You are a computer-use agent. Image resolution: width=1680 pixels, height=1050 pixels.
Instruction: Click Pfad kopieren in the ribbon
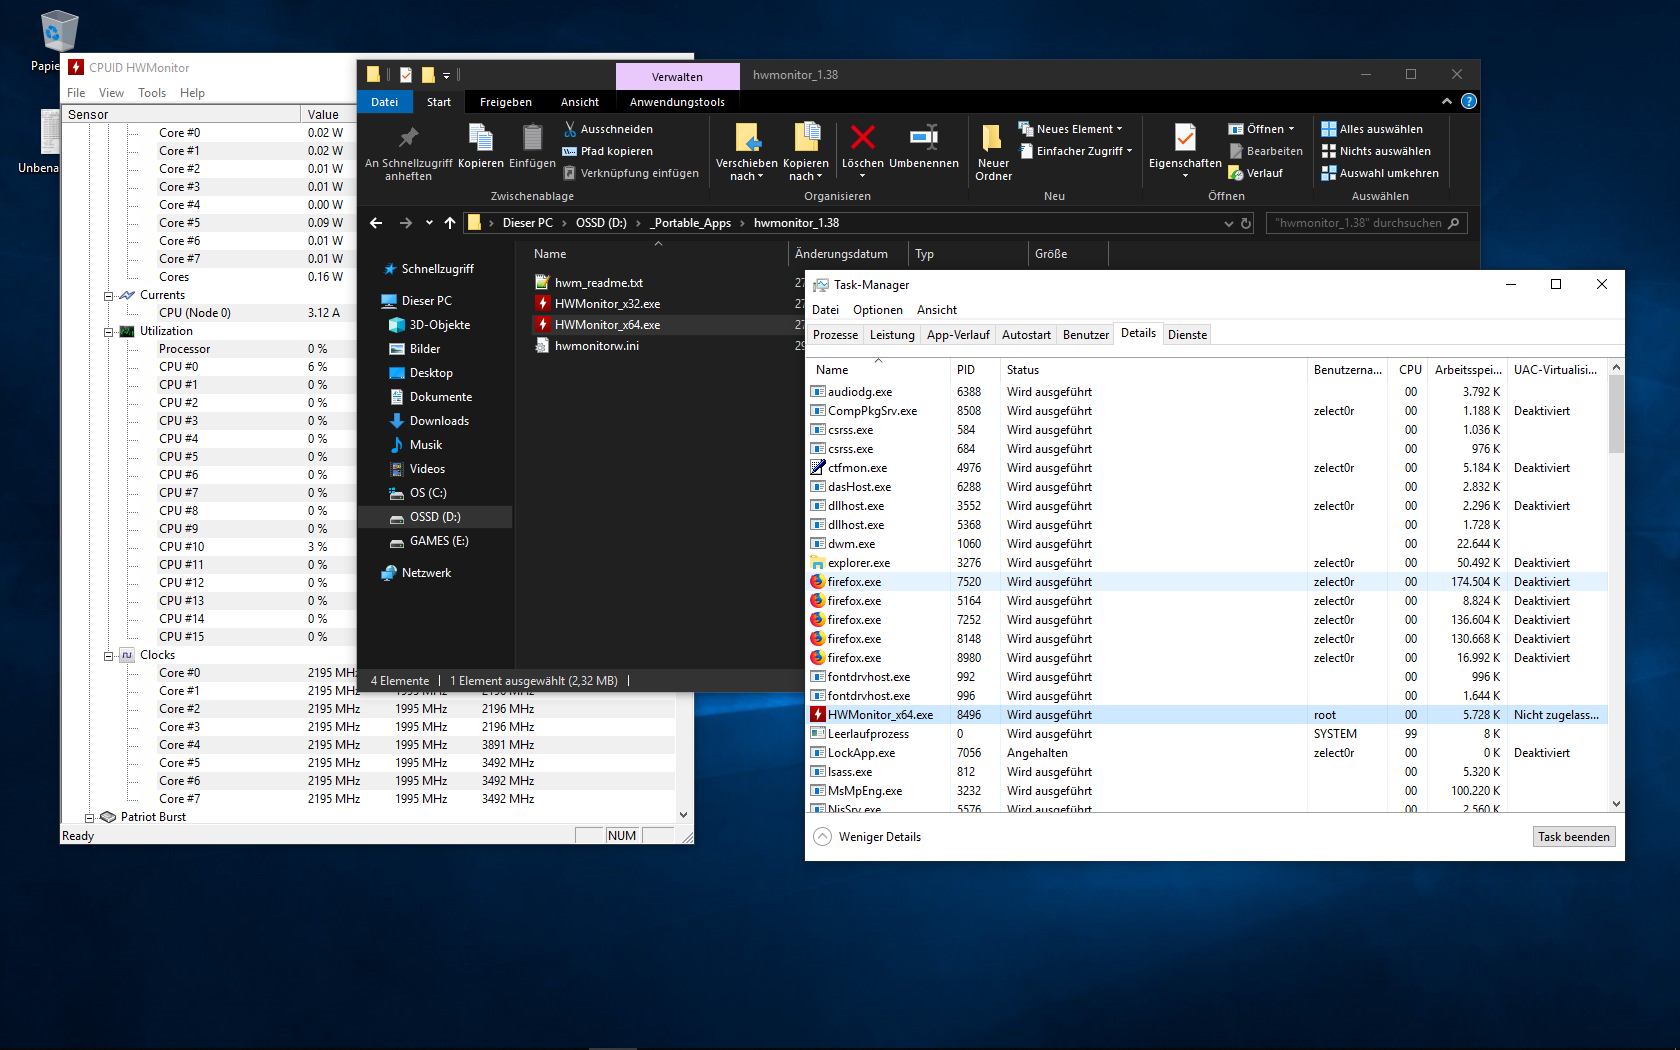(x=608, y=151)
